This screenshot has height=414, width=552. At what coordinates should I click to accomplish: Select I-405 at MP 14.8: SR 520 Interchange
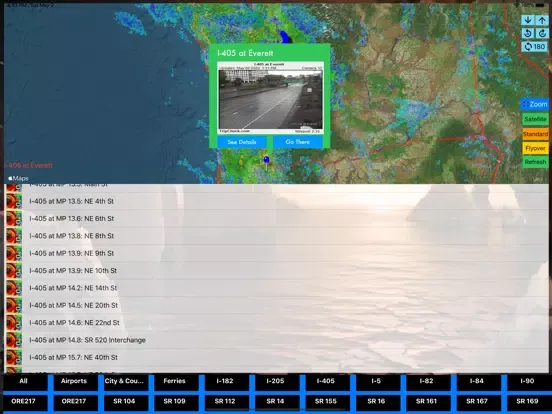(276, 340)
